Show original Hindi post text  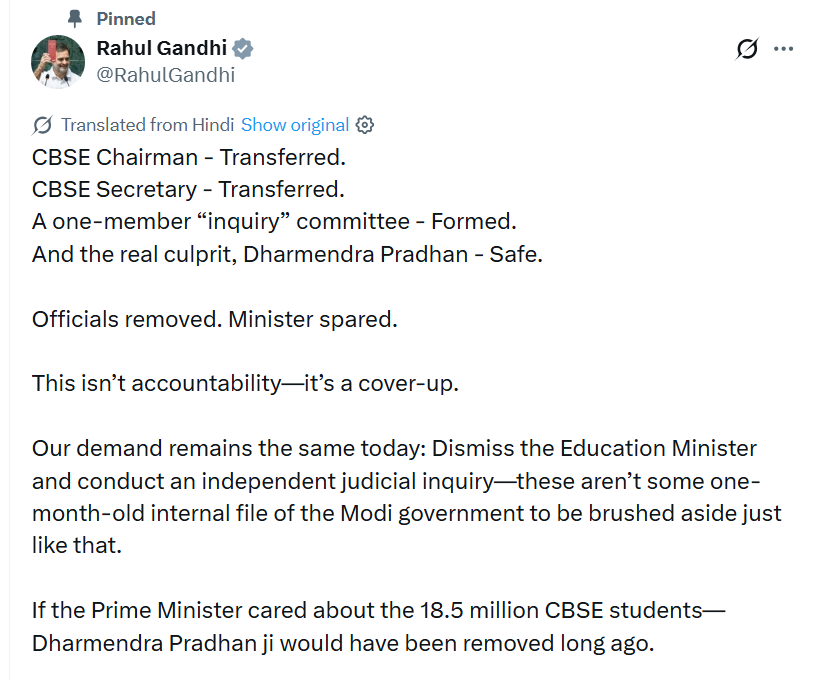pos(295,125)
